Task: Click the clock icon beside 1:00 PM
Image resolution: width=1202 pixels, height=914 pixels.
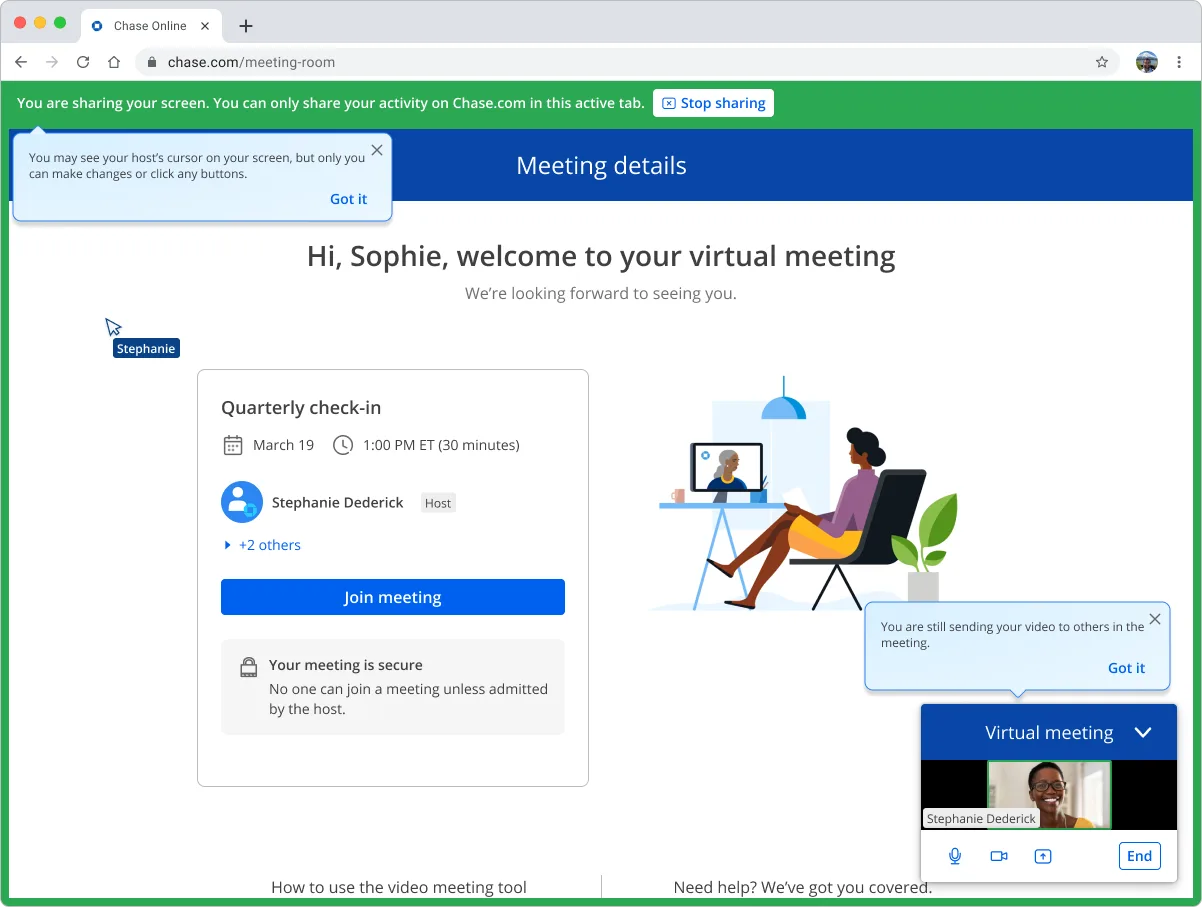Action: 343,445
